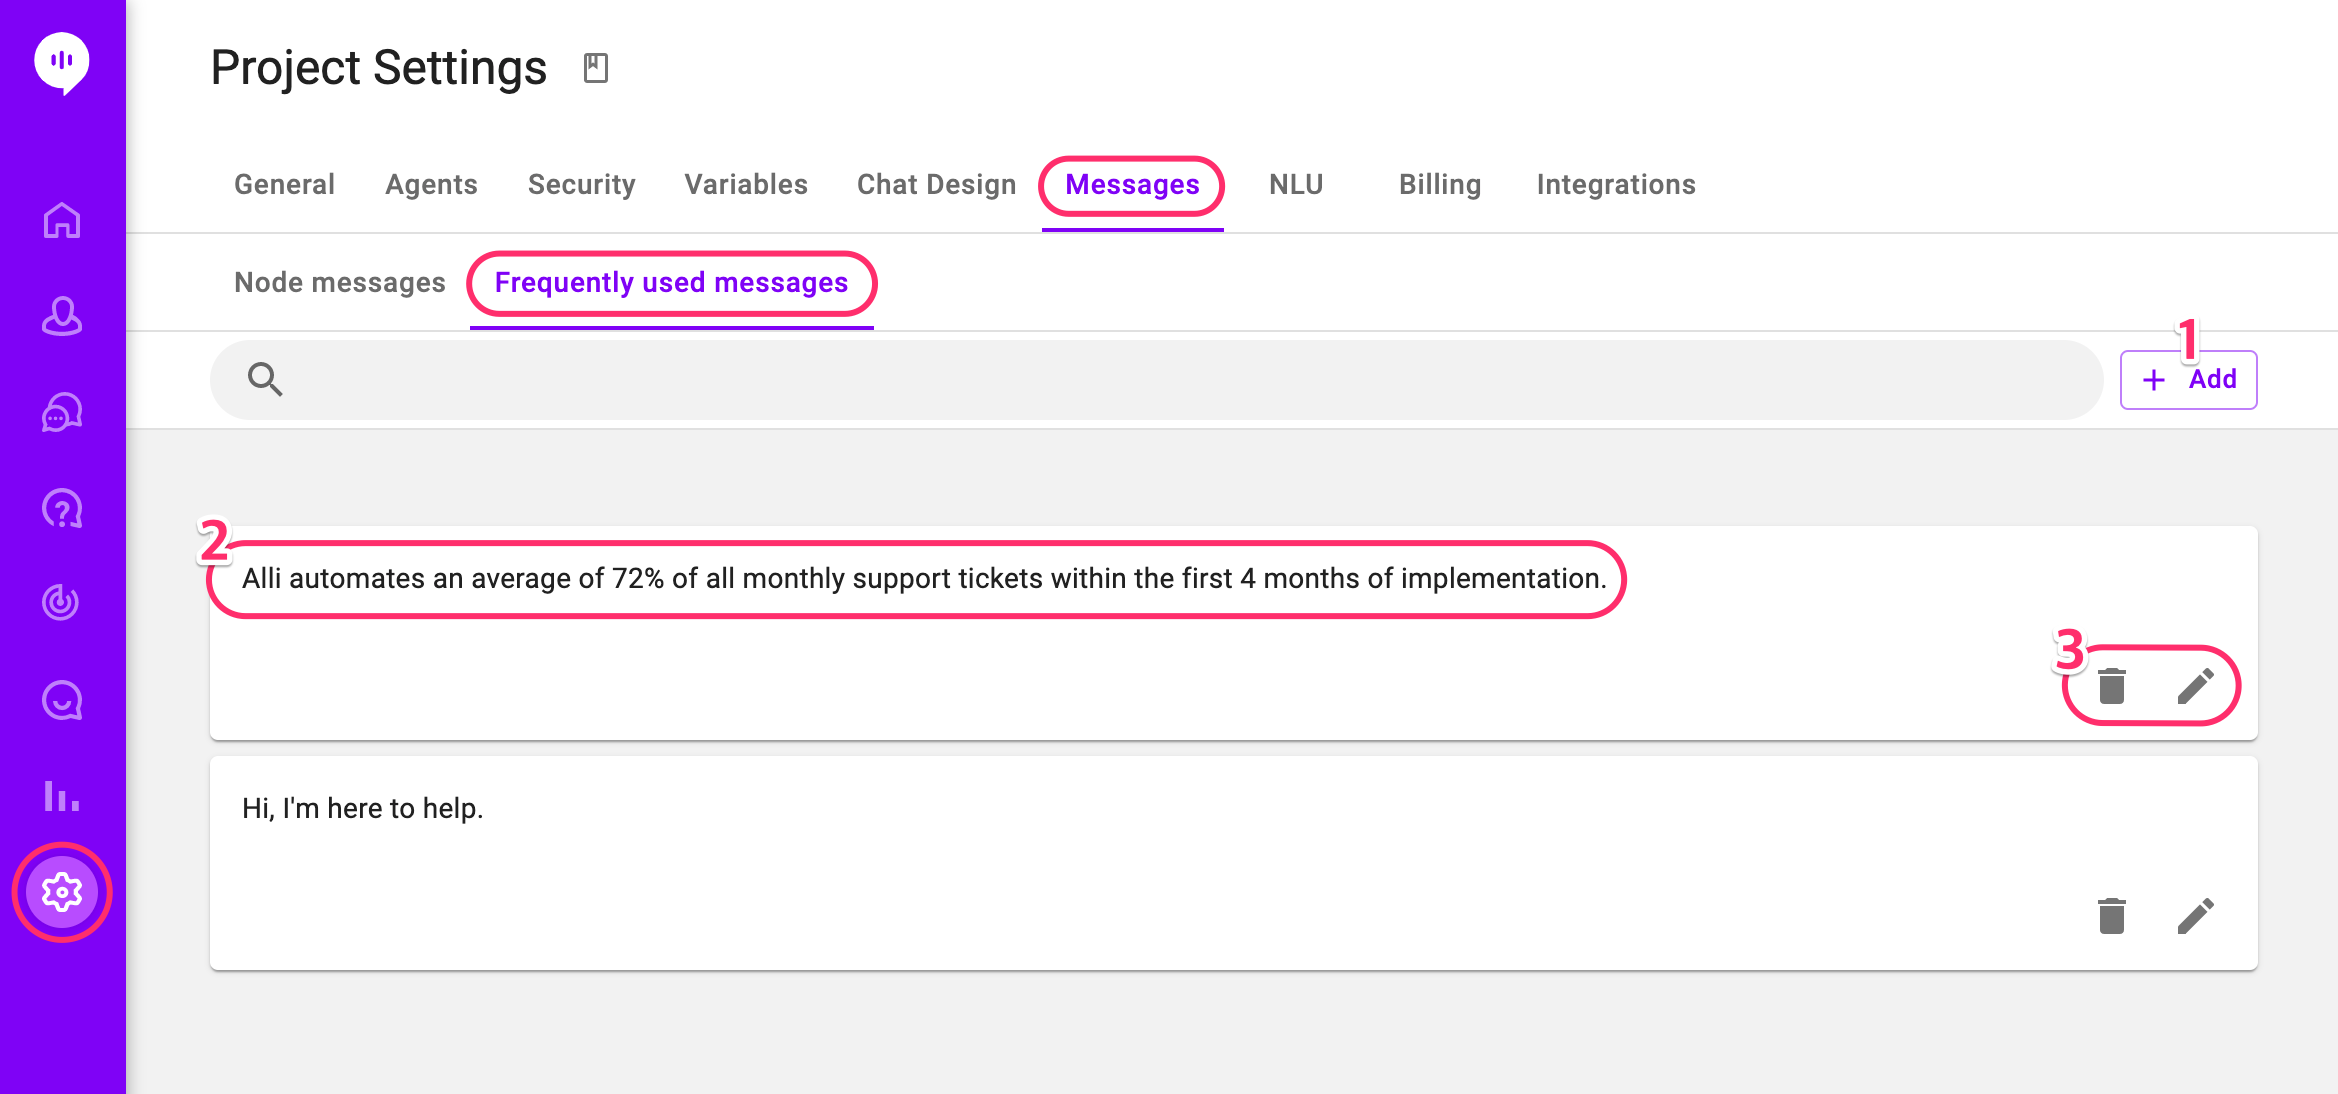Image resolution: width=2338 pixels, height=1094 pixels.
Task: Open the home dashboard sidebar icon
Action: tap(62, 220)
